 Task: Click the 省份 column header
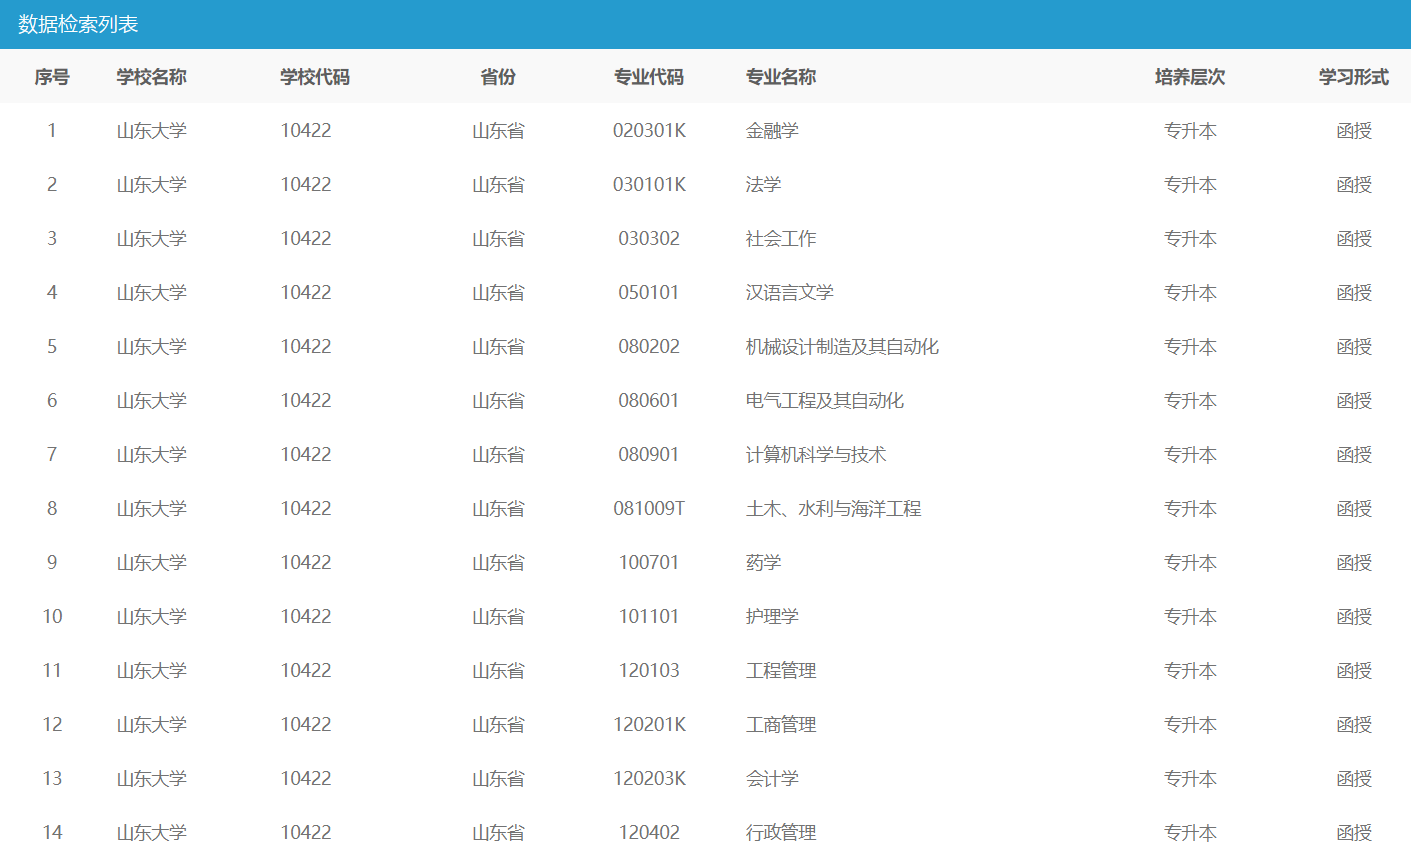(x=498, y=77)
